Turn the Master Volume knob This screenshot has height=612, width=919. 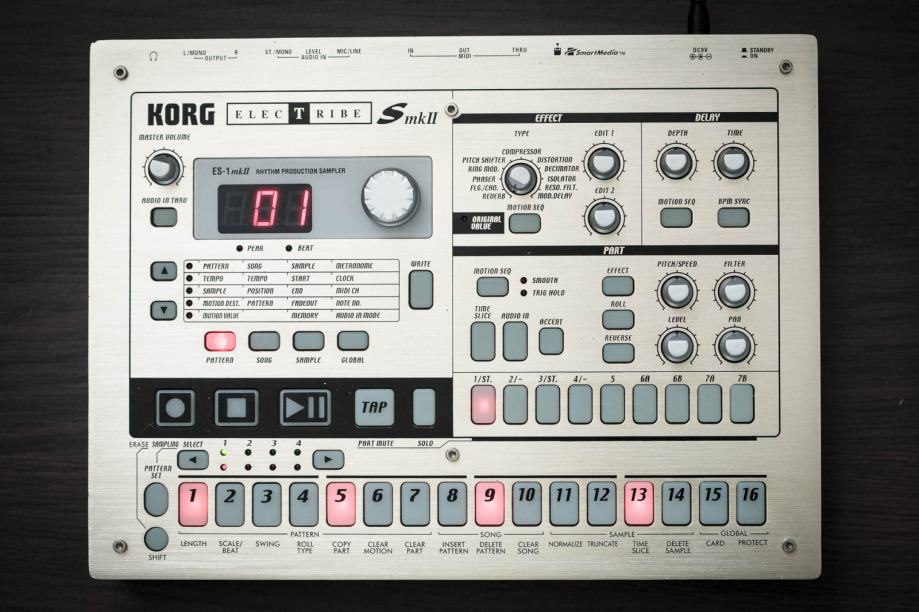tap(163, 168)
